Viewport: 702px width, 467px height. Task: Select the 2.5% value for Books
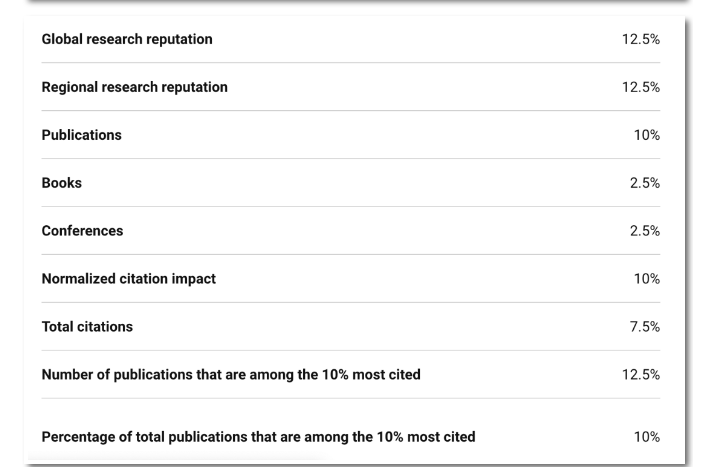[643, 183]
